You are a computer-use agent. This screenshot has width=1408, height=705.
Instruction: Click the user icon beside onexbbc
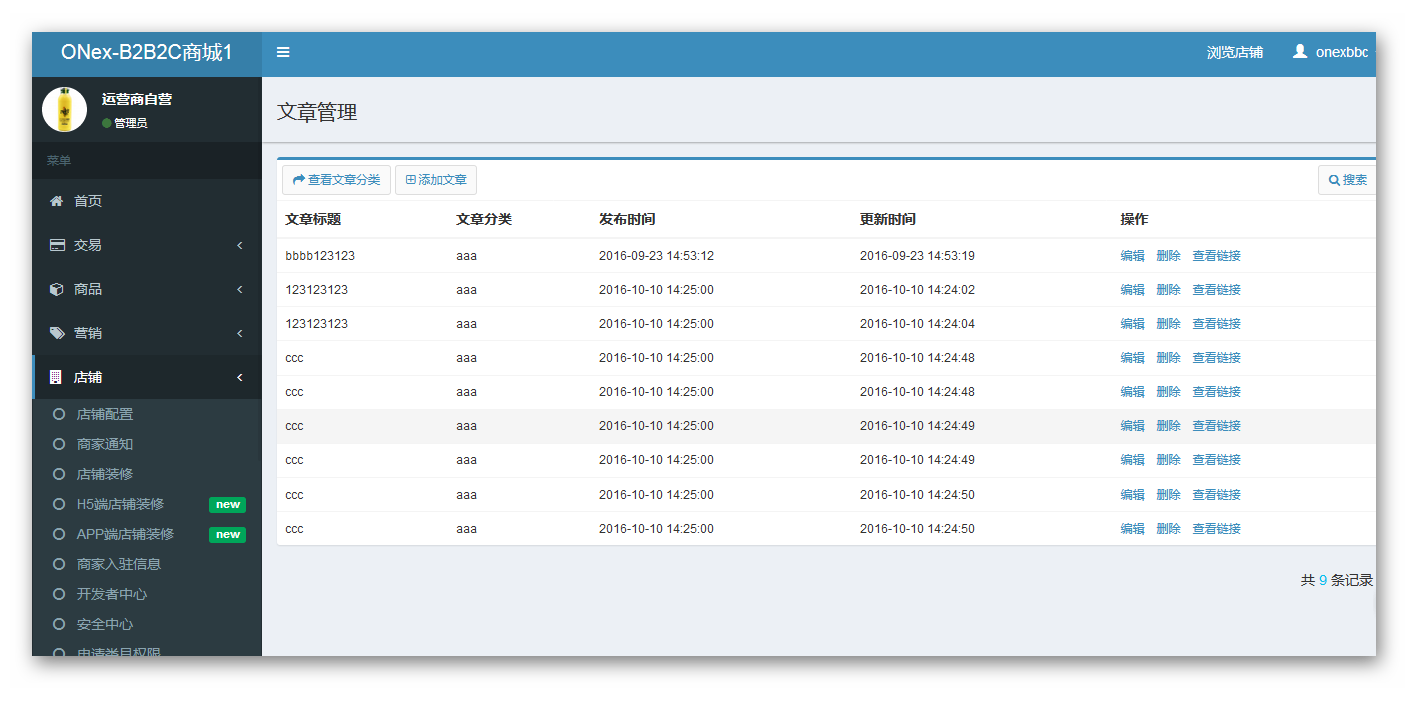pyautogui.click(x=1299, y=51)
